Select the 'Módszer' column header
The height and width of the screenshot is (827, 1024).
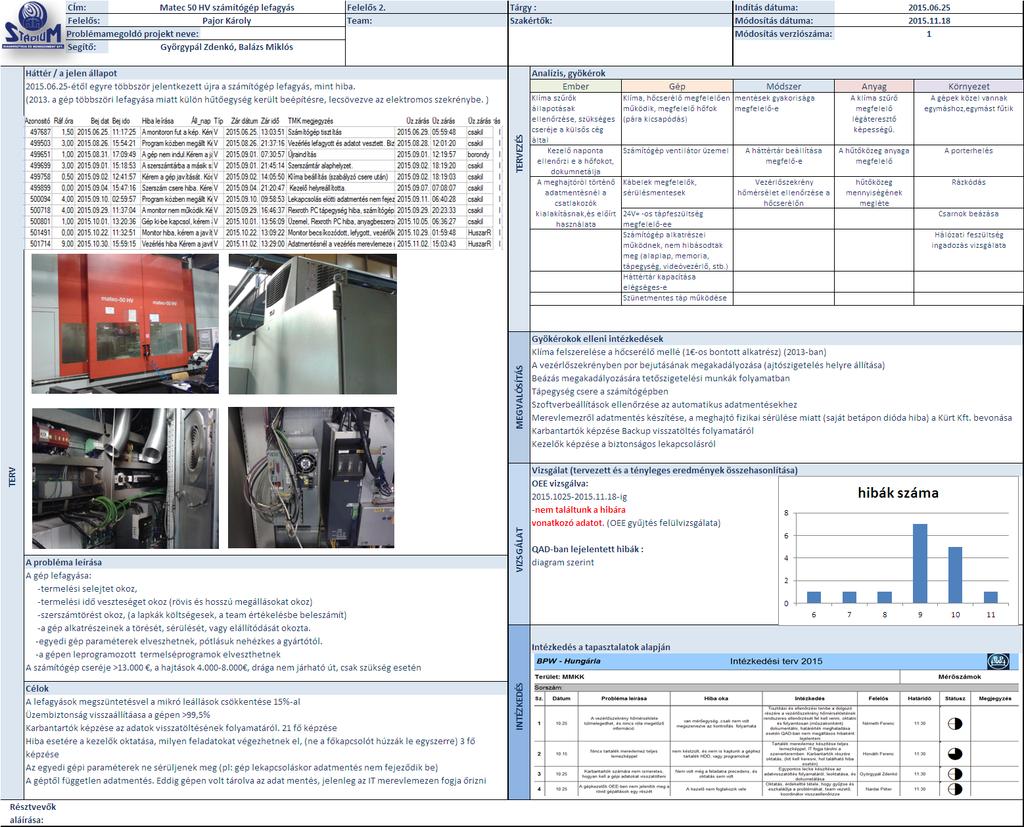pos(784,86)
